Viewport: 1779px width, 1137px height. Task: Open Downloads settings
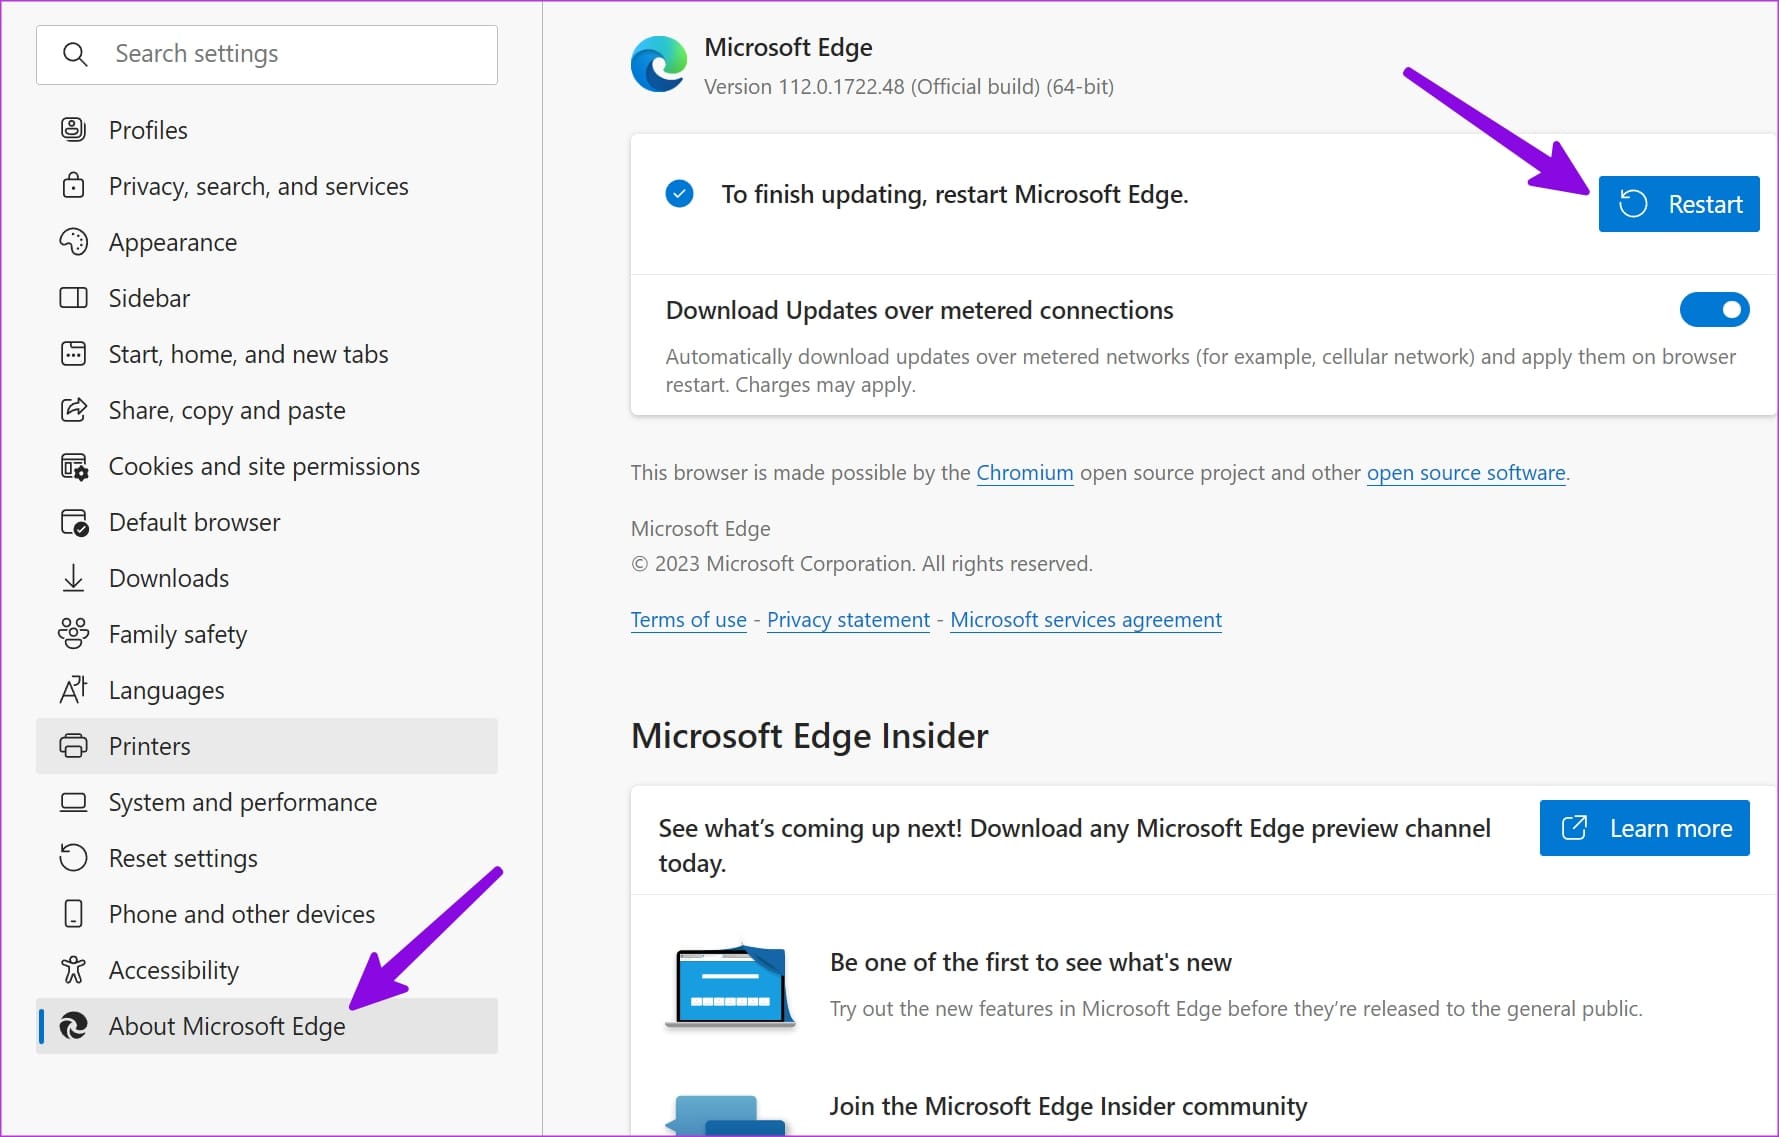(x=267, y=578)
